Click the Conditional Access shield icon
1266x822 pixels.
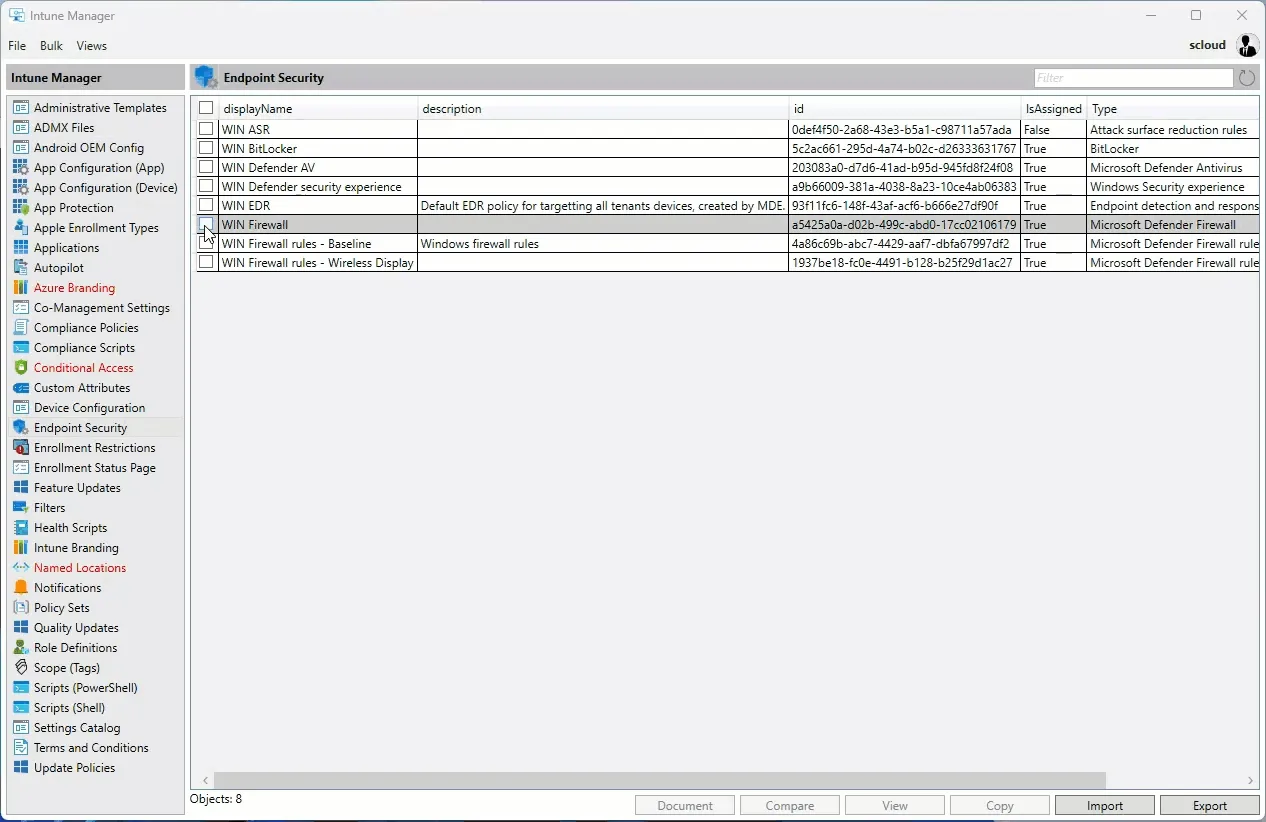[x=20, y=368]
